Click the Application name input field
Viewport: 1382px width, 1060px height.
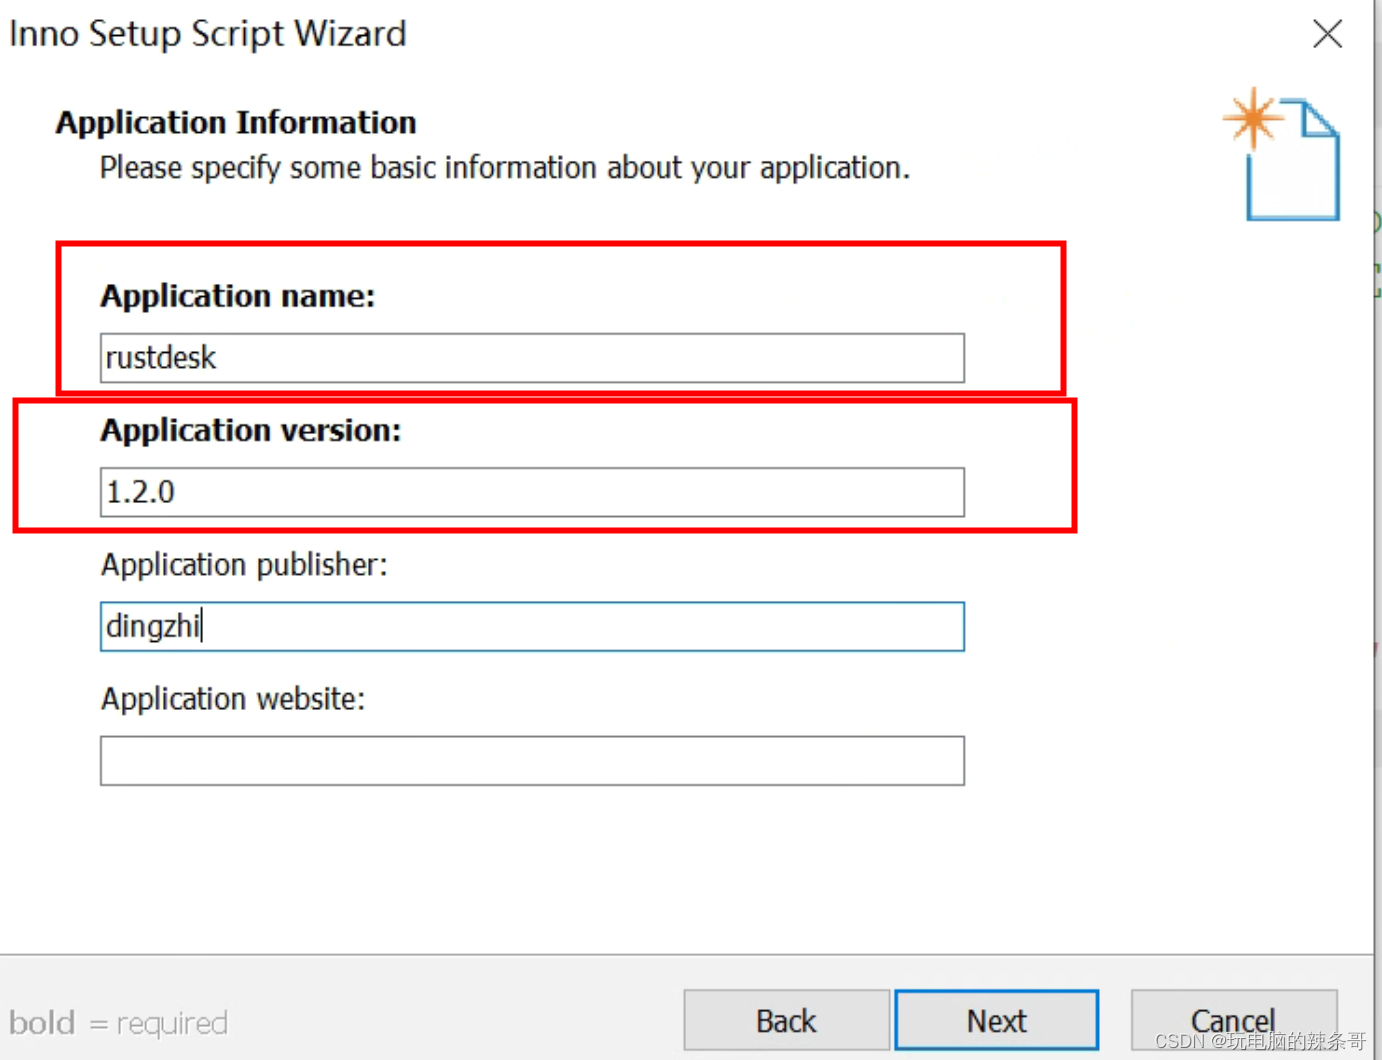[x=532, y=358]
